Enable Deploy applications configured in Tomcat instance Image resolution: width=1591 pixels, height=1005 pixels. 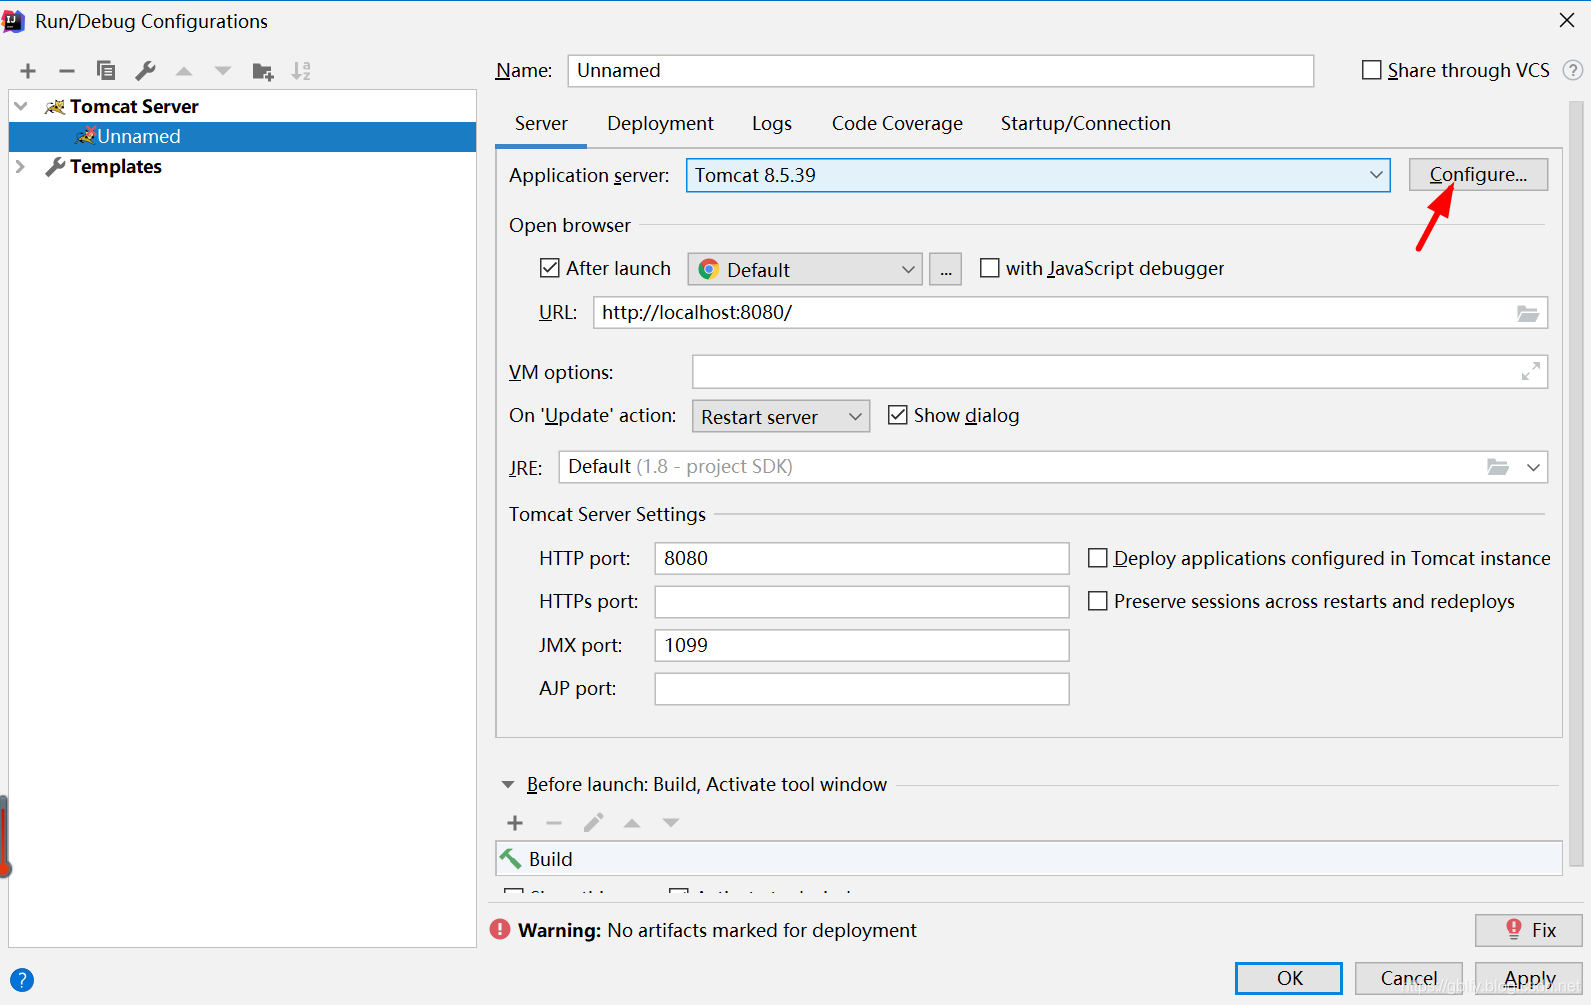(x=1097, y=558)
